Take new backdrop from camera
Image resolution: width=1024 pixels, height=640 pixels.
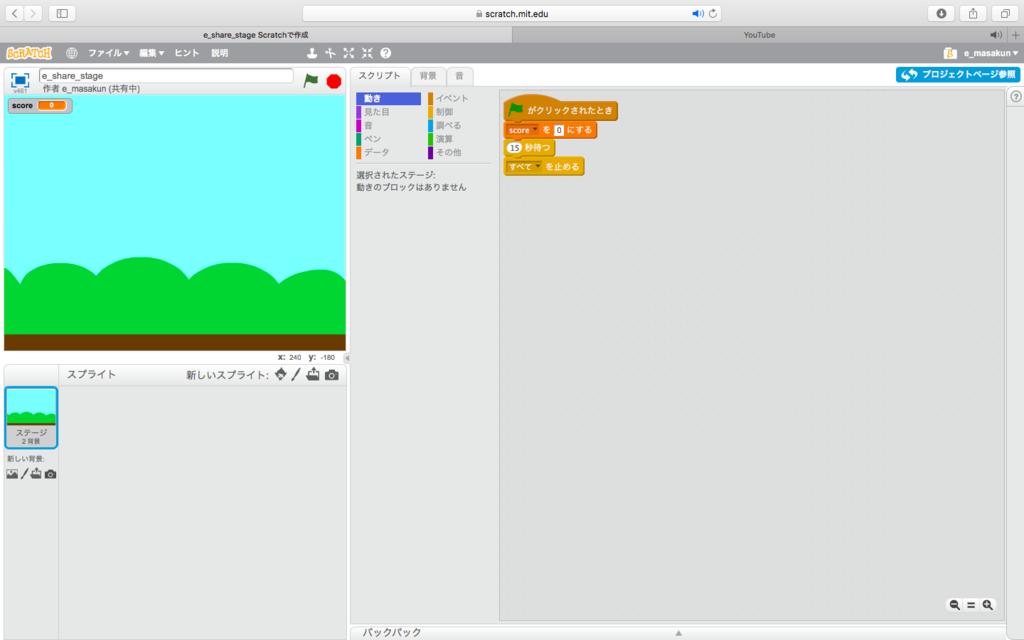tap(50, 474)
